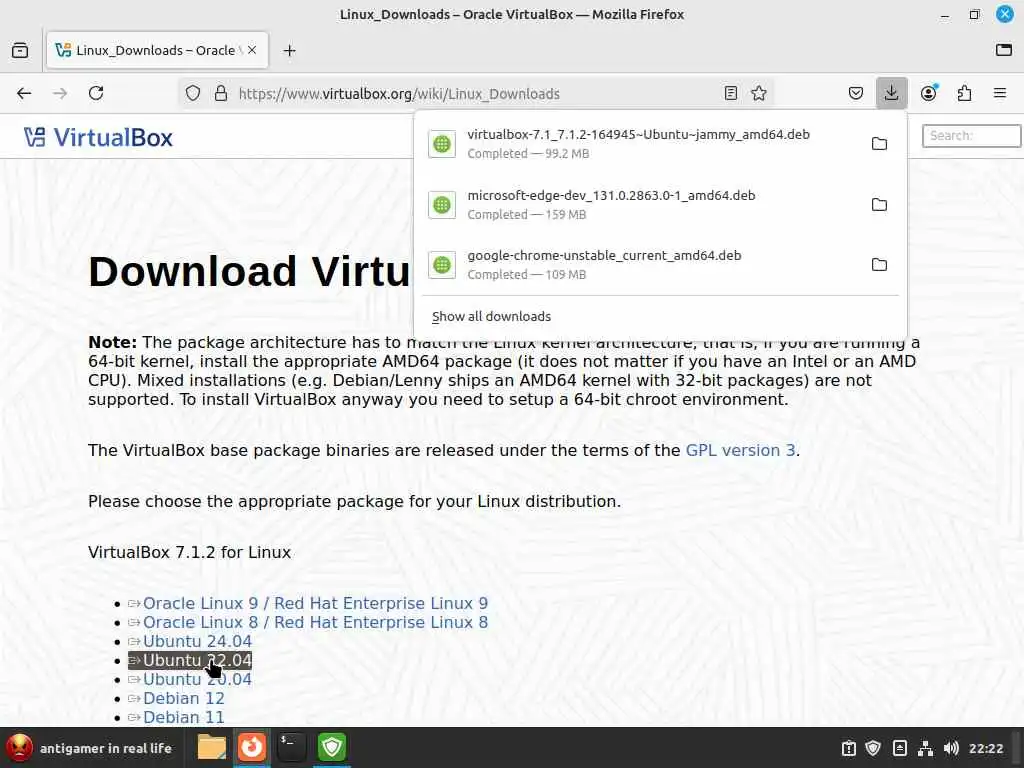Open the Extensions puzzle icon

tap(964, 93)
